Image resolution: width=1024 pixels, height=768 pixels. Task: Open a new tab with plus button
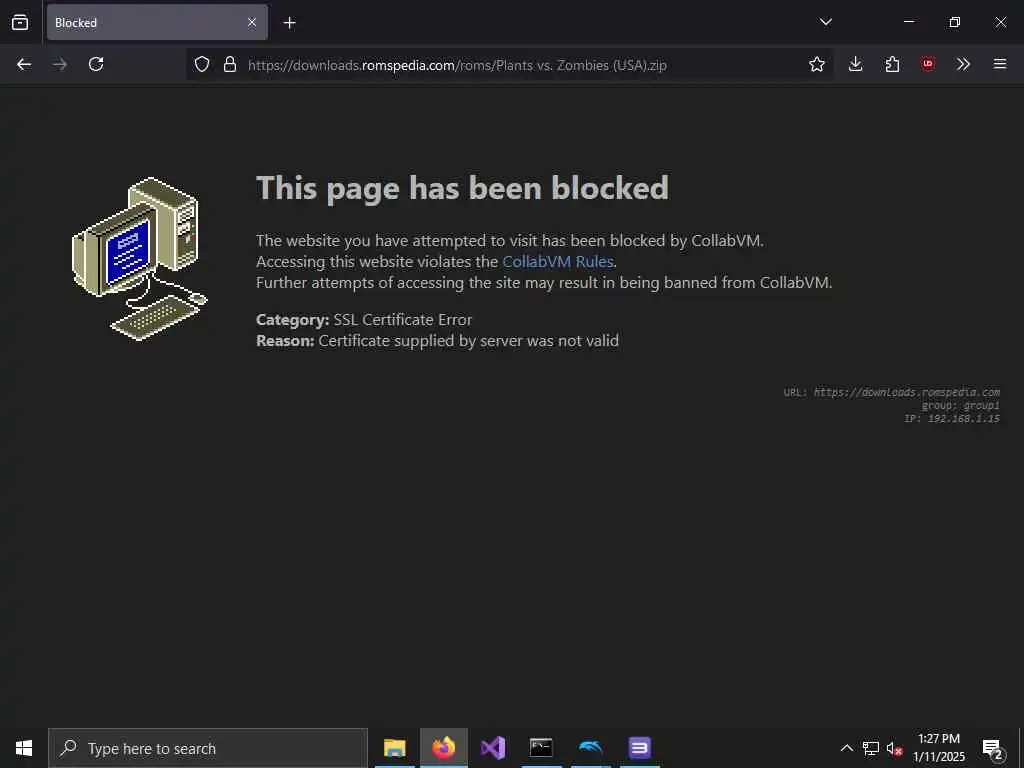[x=289, y=23]
